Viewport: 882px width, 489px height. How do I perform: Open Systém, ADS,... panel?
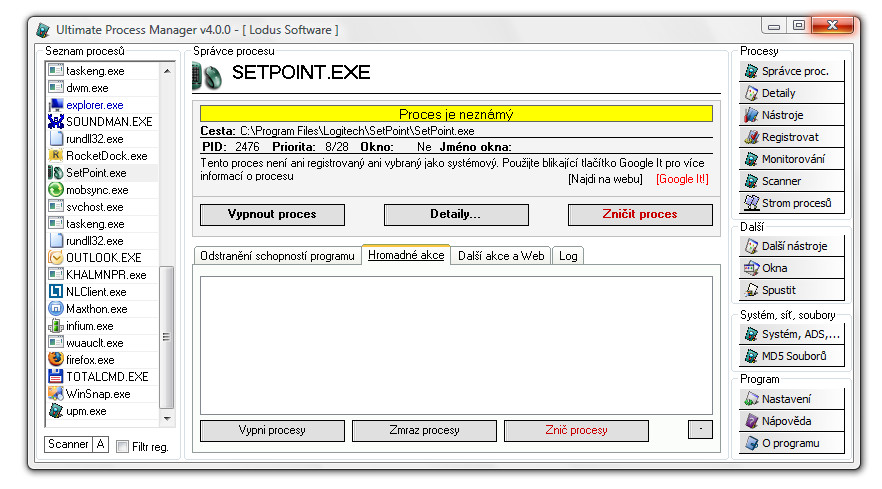point(791,334)
